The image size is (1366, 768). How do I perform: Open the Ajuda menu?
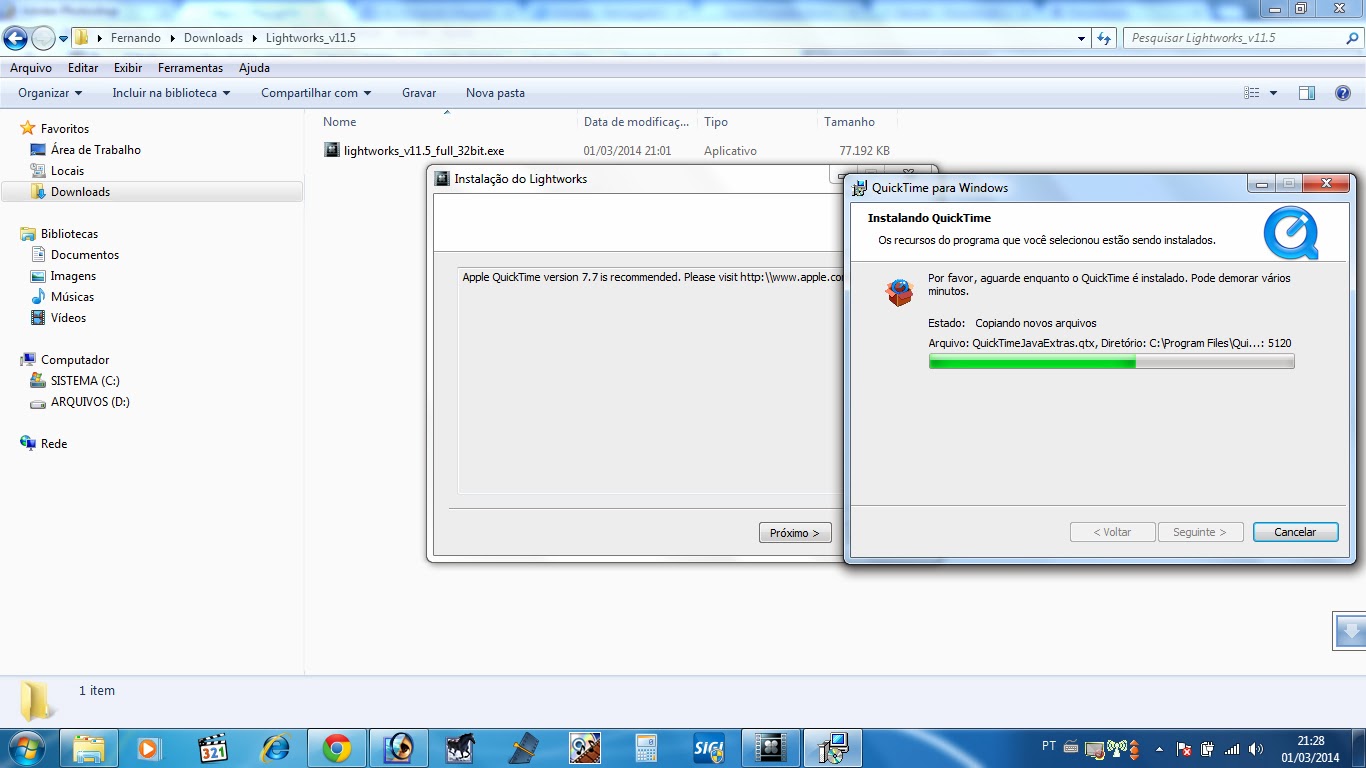click(254, 68)
